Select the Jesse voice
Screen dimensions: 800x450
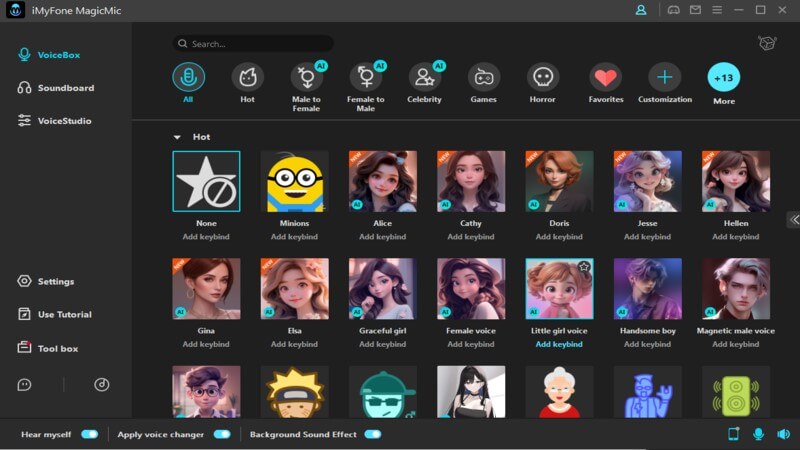click(x=647, y=181)
